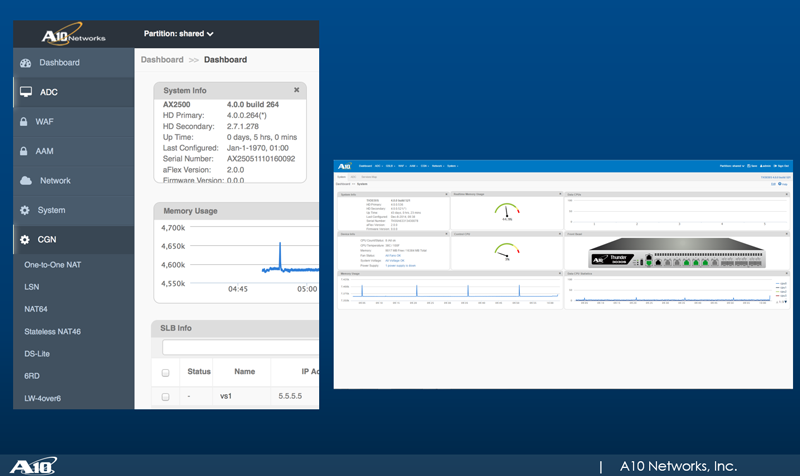This screenshot has width=800, height=476.
Task: Click the SLB Info search field
Action: [240, 347]
